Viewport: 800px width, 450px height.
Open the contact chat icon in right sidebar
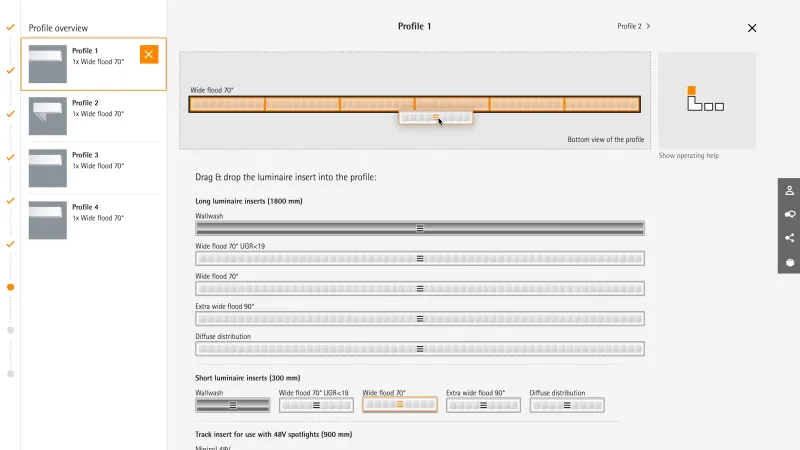[789, 214]
